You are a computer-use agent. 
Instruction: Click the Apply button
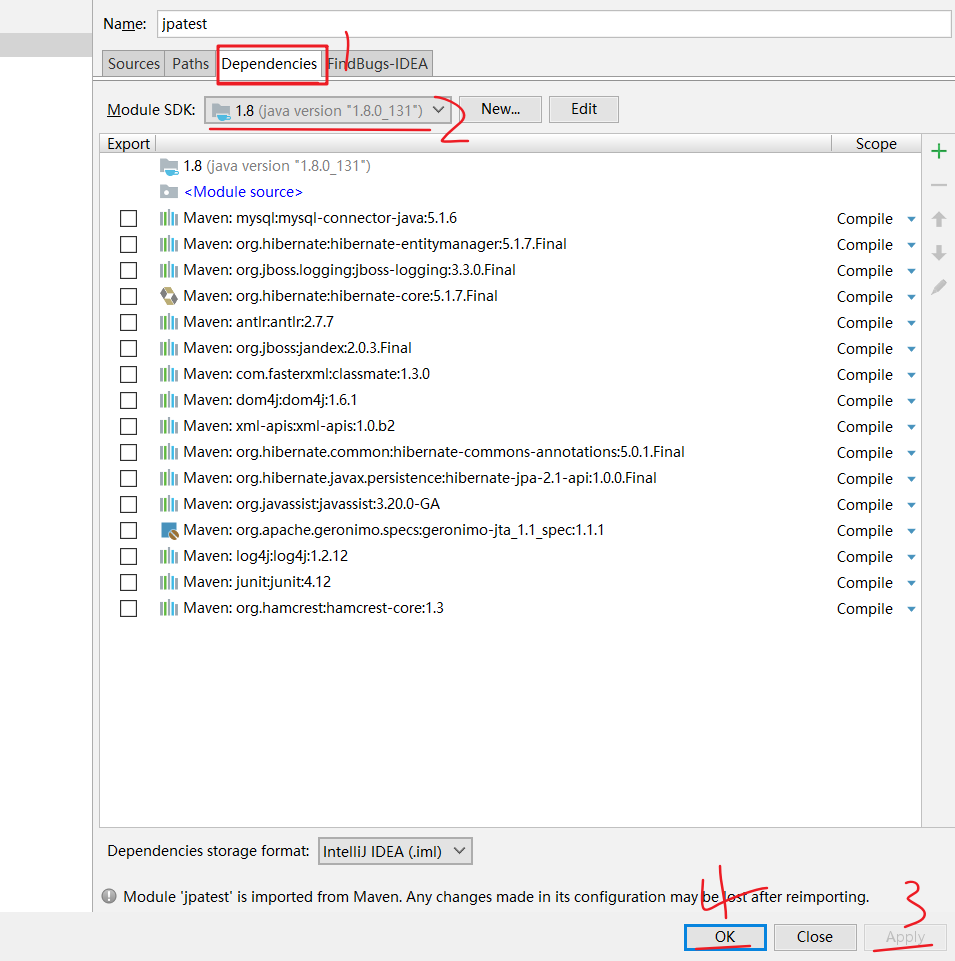905,936
